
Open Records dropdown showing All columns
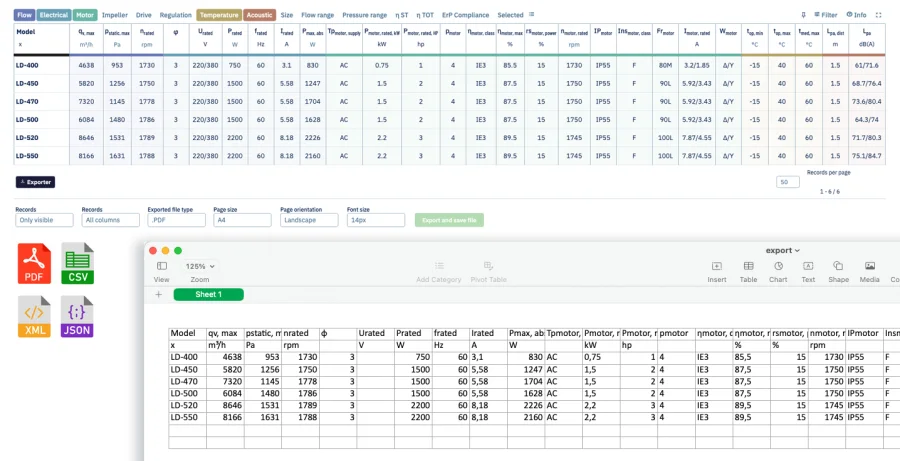[x=110, y=220]
